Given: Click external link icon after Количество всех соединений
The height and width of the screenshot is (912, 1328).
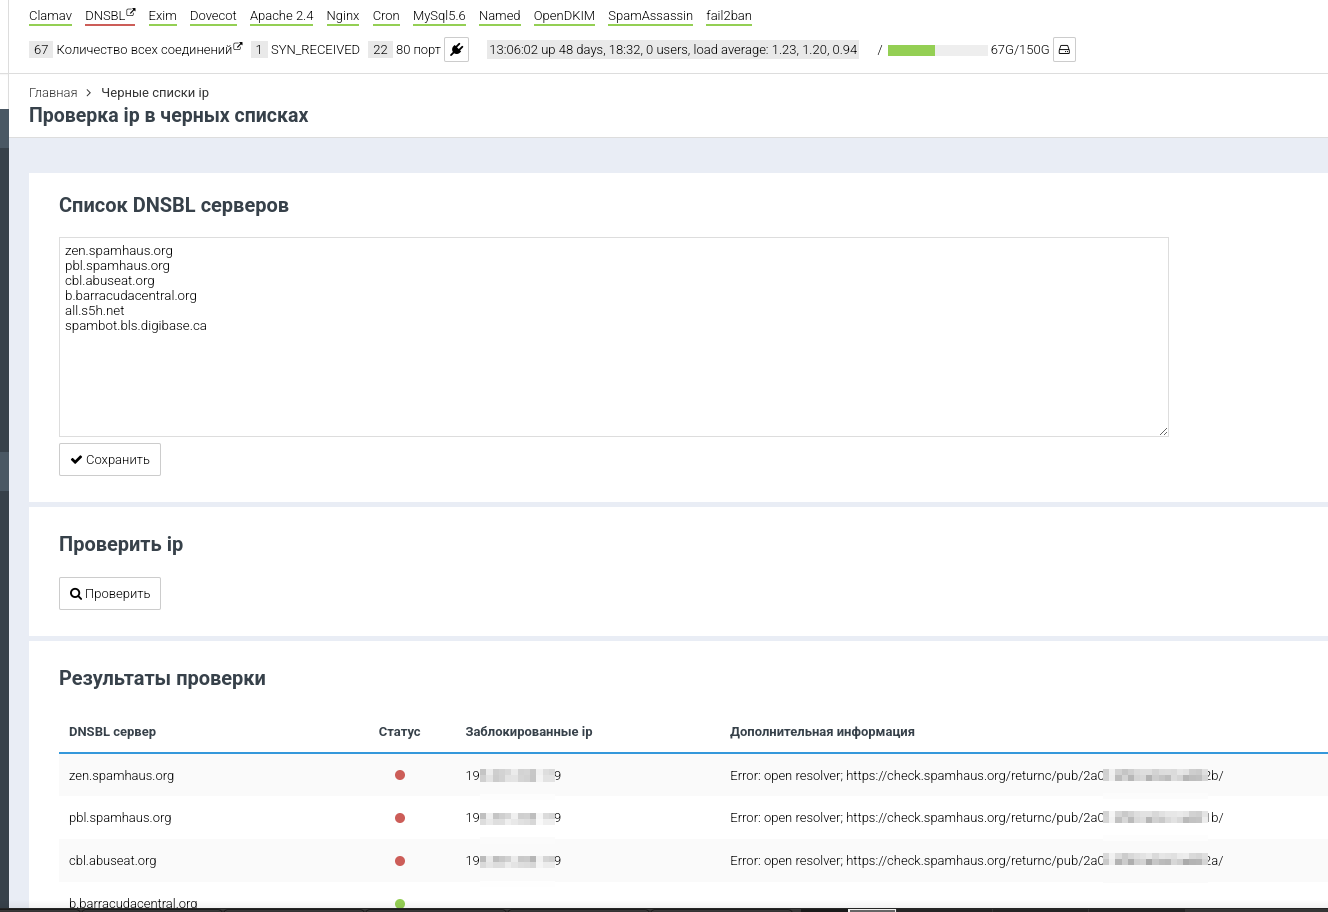Looking at the screenshot, I should pos(238,47).
